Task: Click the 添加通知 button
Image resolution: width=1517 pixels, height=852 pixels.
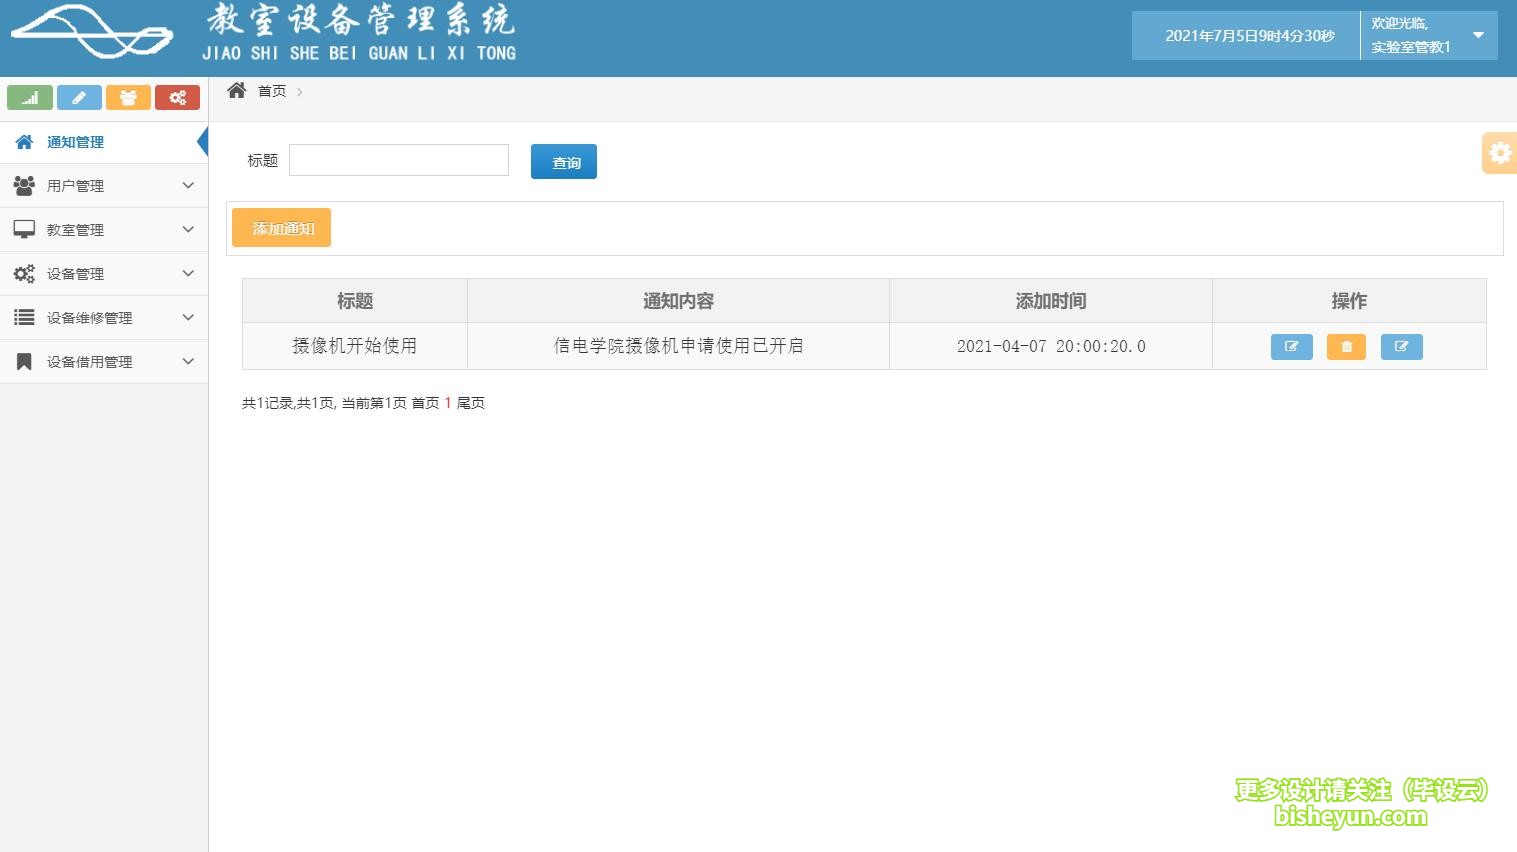Action: click(x=280, y=227)
